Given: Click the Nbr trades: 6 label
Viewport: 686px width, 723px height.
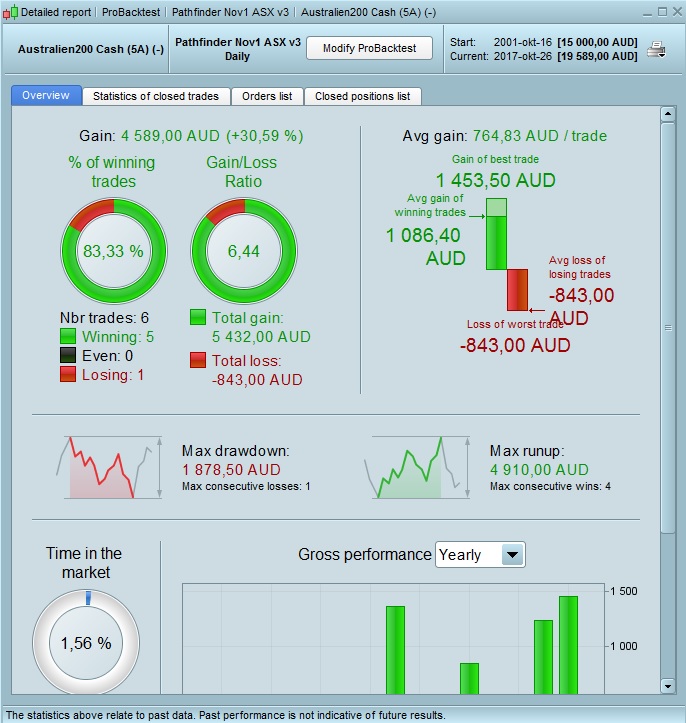Looking at the screenshot, I should coord(104,318).
